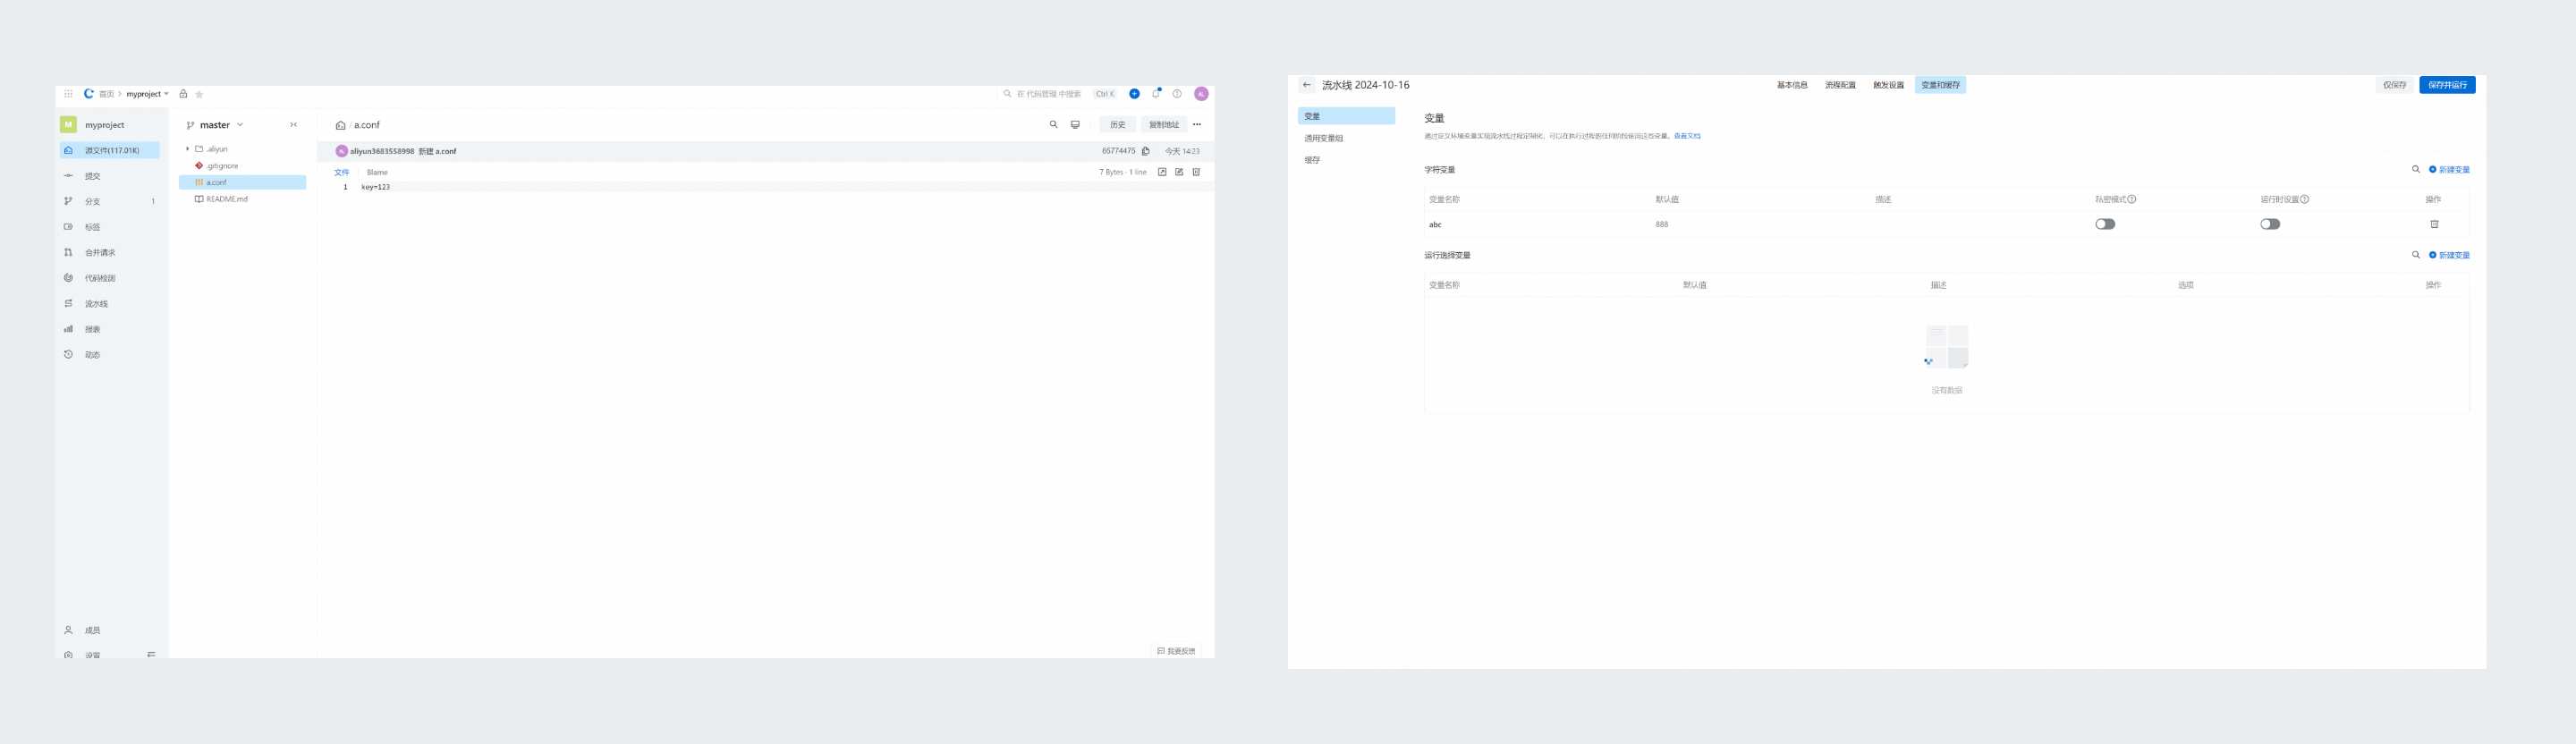Screen dimensions: 2576x744
Task: Open the app grid launcher icon
Action: pyautogui.click(x=68, y=94)
